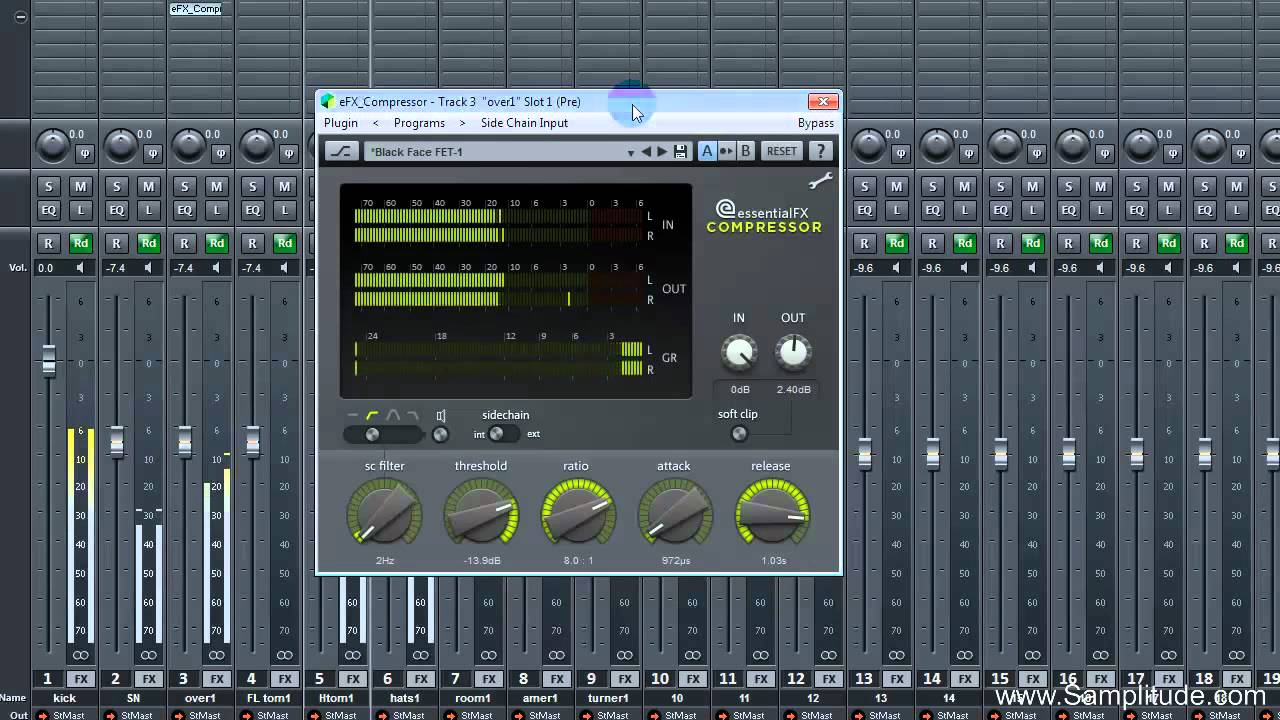Open FX for track 1 kick
The image size is (1280, 720).
coord(81,679)
